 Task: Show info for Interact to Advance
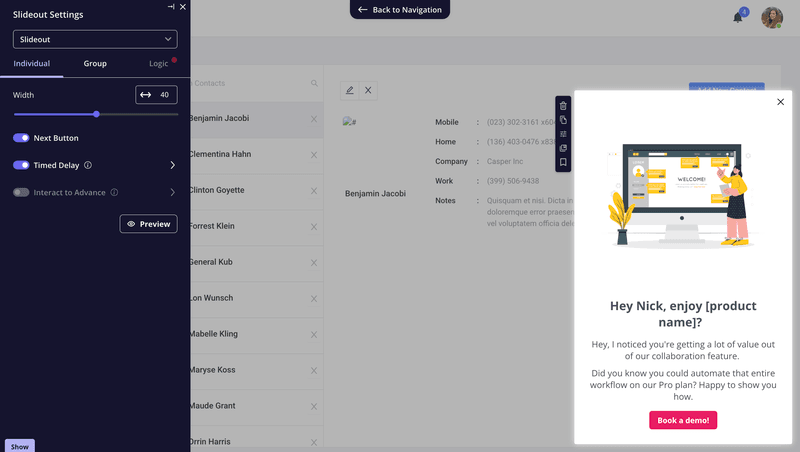tap(114, 192)
